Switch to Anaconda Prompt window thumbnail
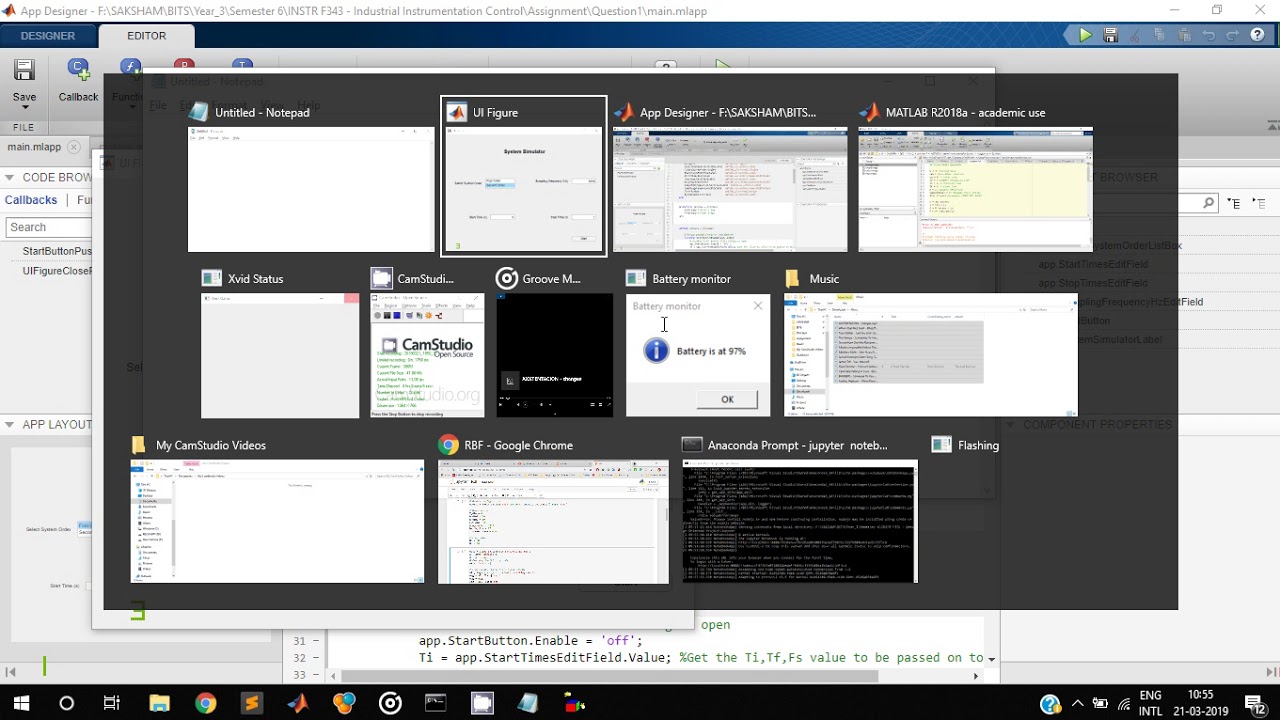This screenshot has height=720, width=1280. [x=799, y=521]
